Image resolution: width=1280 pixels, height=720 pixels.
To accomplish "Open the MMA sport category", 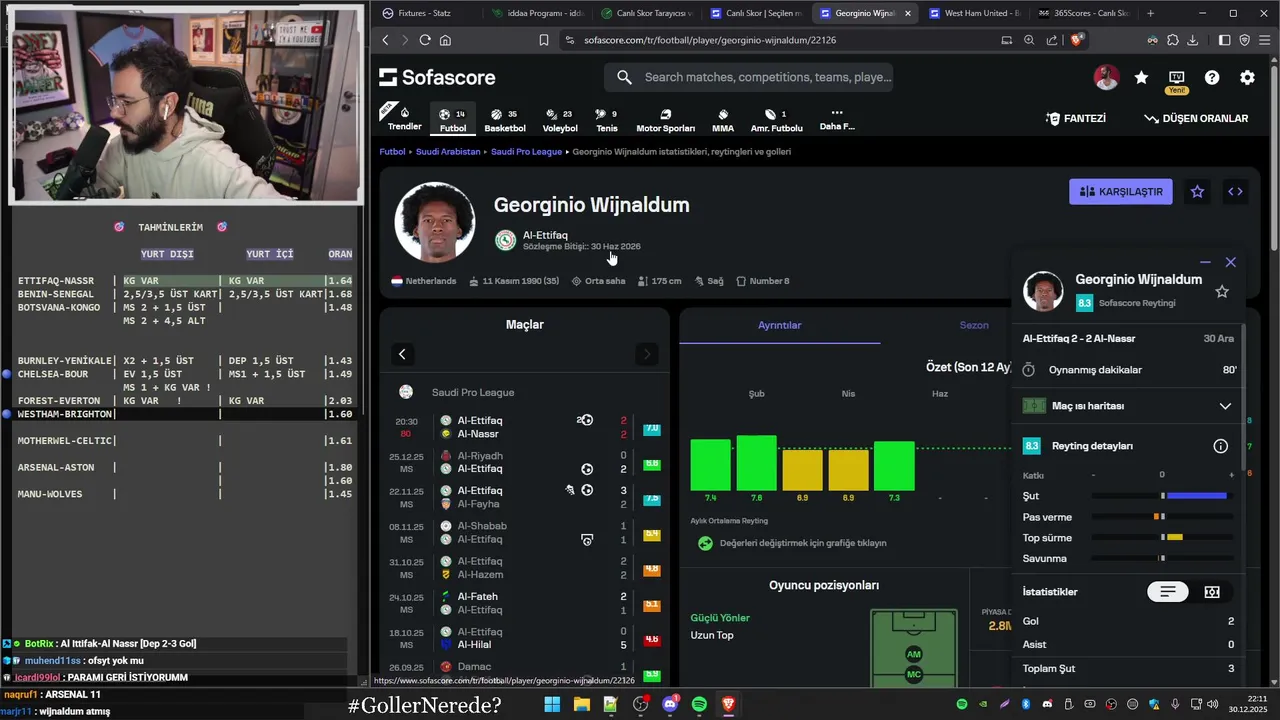I will 723,119.
